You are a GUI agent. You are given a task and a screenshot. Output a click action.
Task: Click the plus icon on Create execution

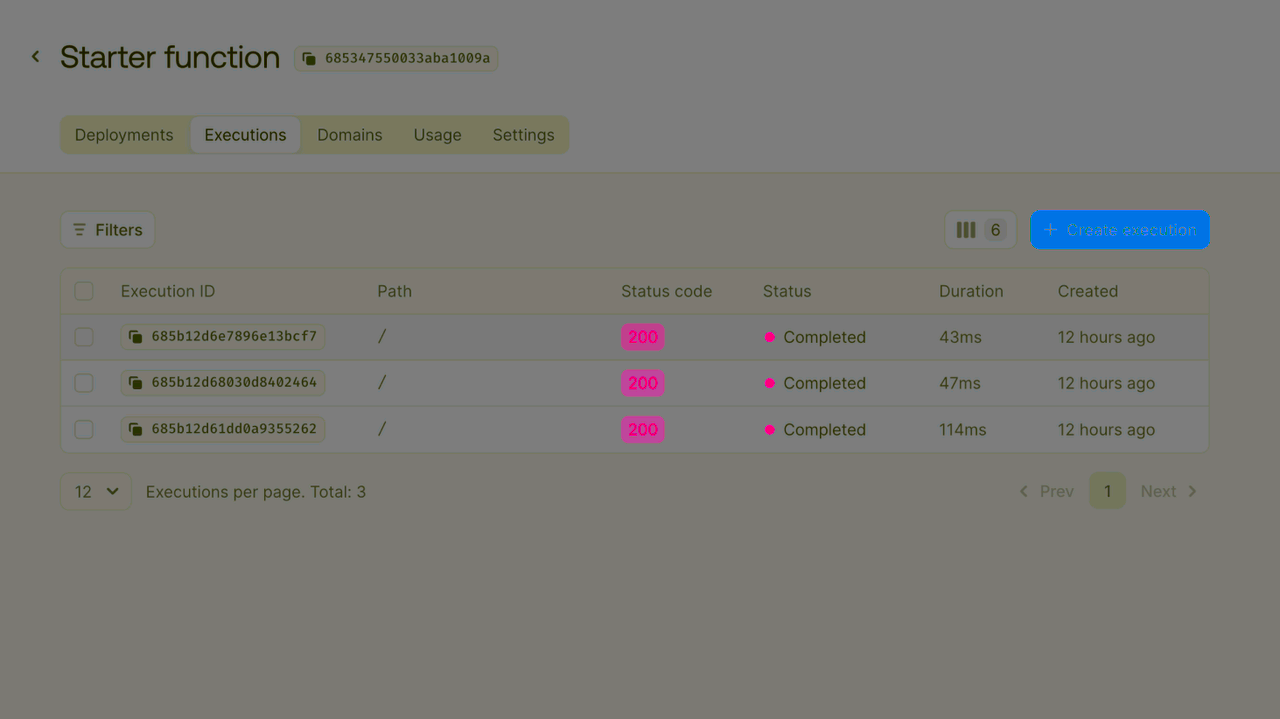(x=1050, y=230)
